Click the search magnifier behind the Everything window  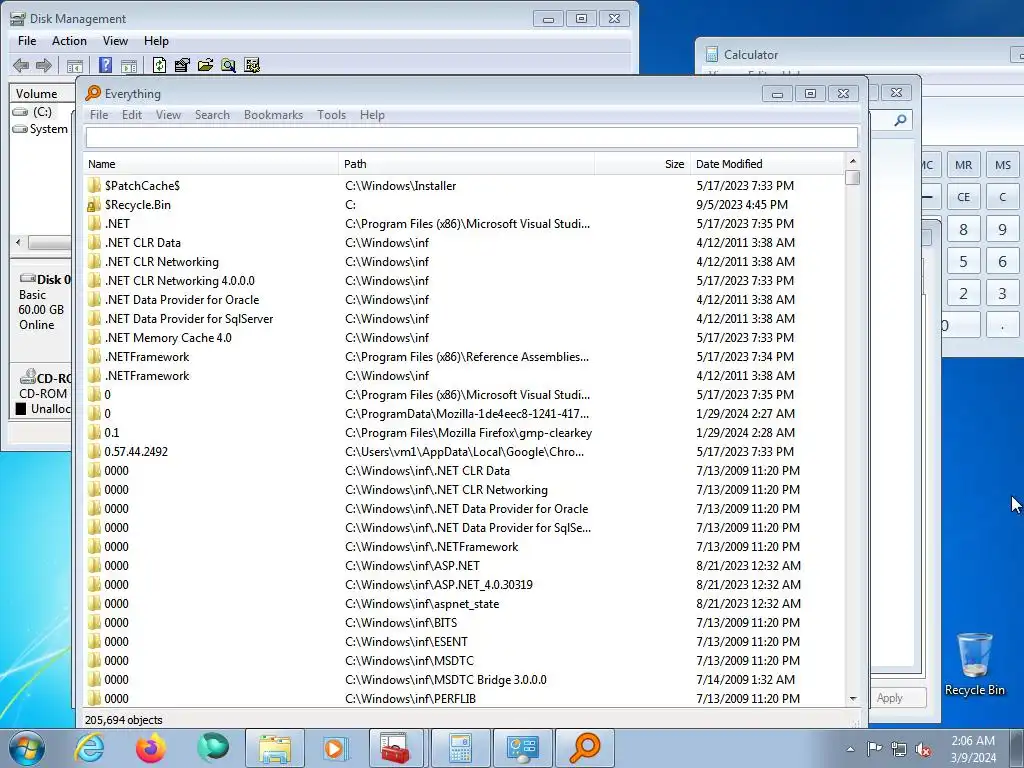tap(901, 120)
